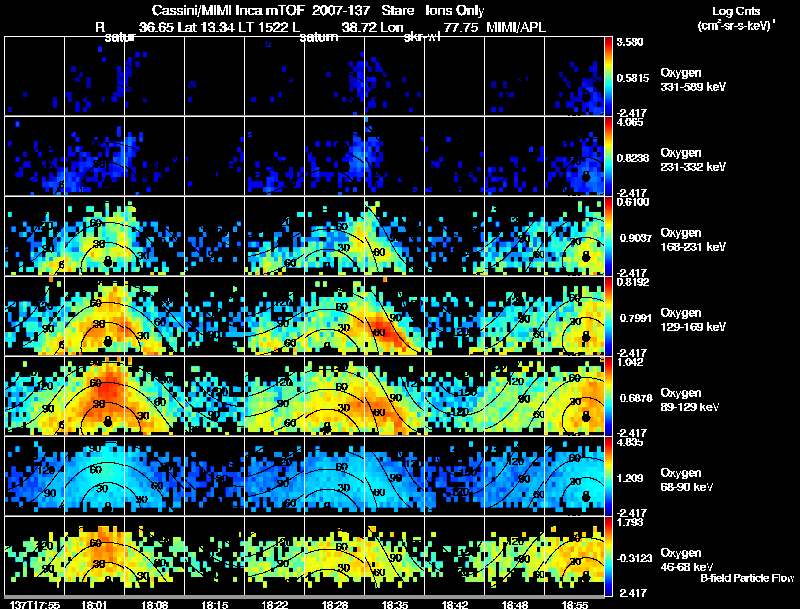Screen dimensions: 800x609
Task: Click the Saturn marker in 168-231 keV 18:01 panel
Action: [x=107, y=262]
